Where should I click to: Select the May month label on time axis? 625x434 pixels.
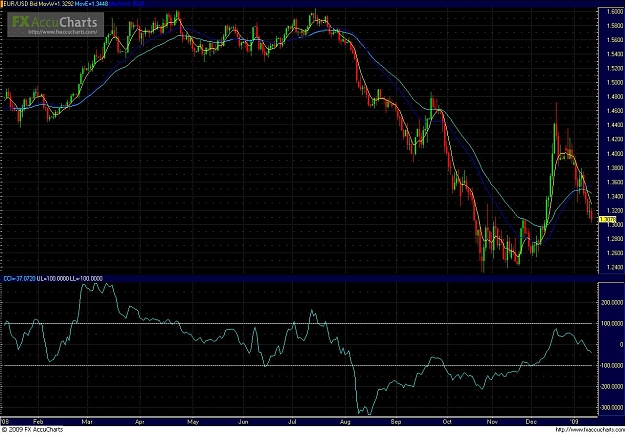point(193,422)
